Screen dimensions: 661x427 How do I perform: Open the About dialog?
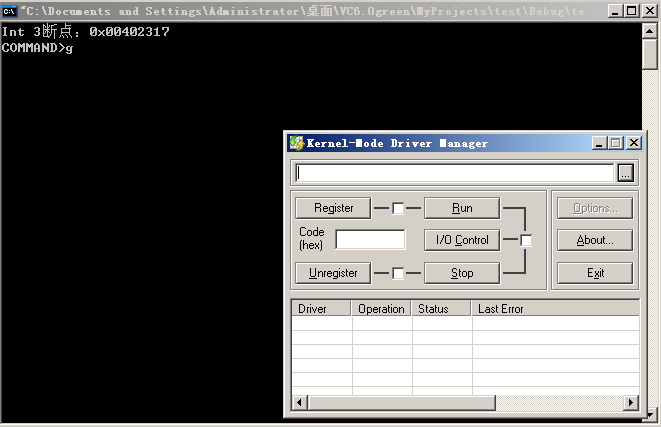pos(595,240)
